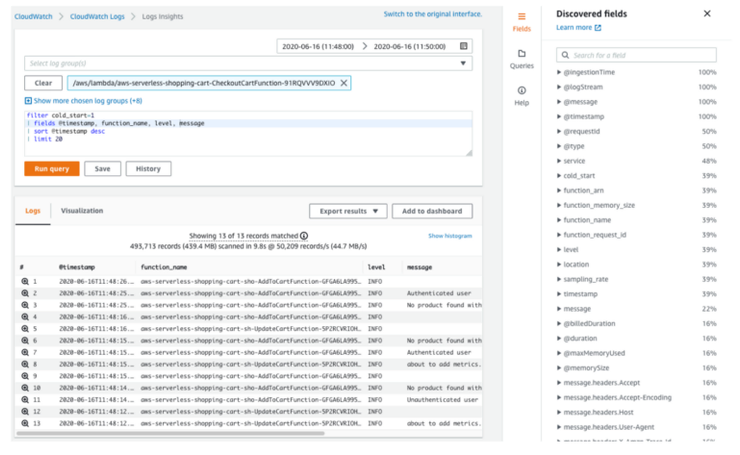The image size is (740, 455).
Task: Open the Help panel icon
Action: (x=521, y=90)
